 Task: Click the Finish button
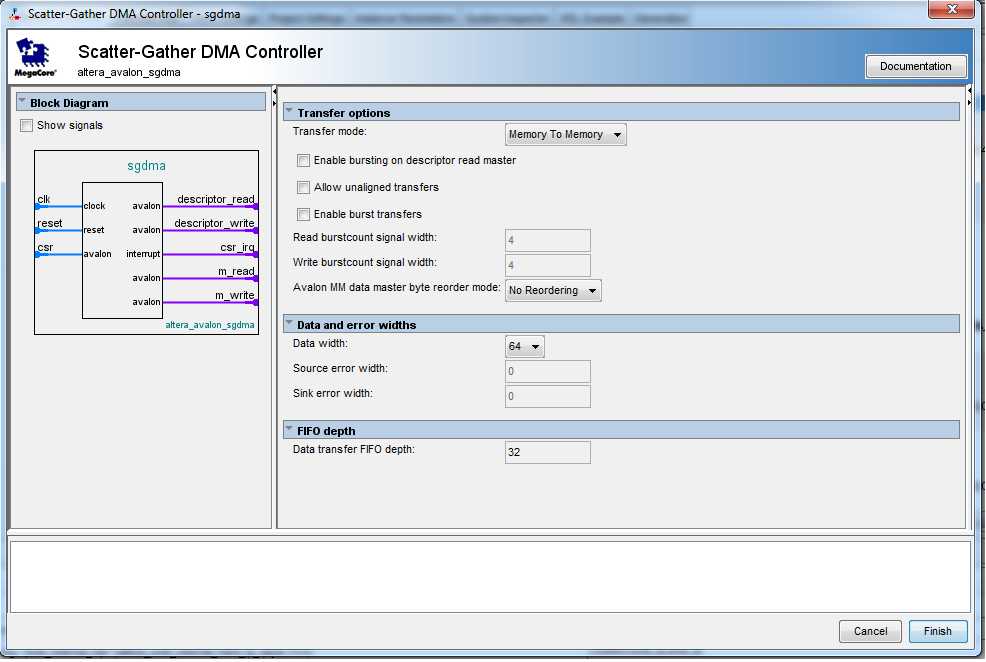point(938,631)
